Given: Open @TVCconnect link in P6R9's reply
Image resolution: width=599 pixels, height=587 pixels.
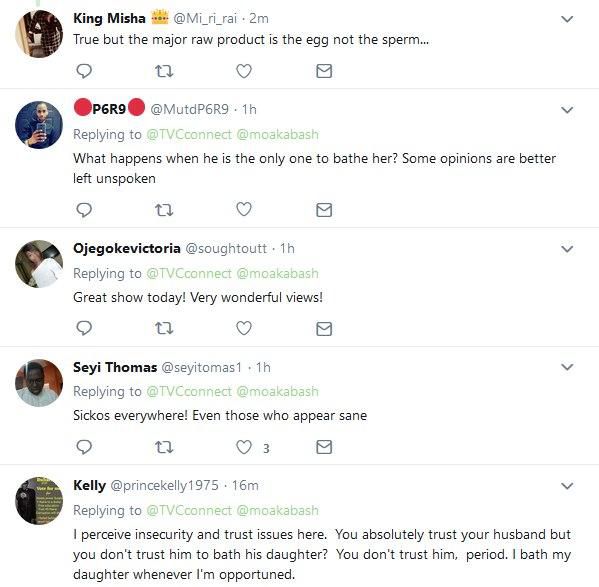Looking at the screenshot, I should point(189,134).
